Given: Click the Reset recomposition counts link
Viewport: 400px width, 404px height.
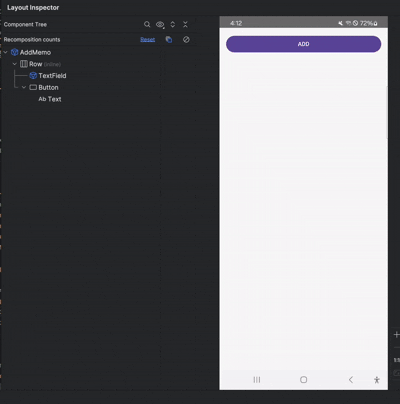Looking at the screenshot, I should (148, 40).
